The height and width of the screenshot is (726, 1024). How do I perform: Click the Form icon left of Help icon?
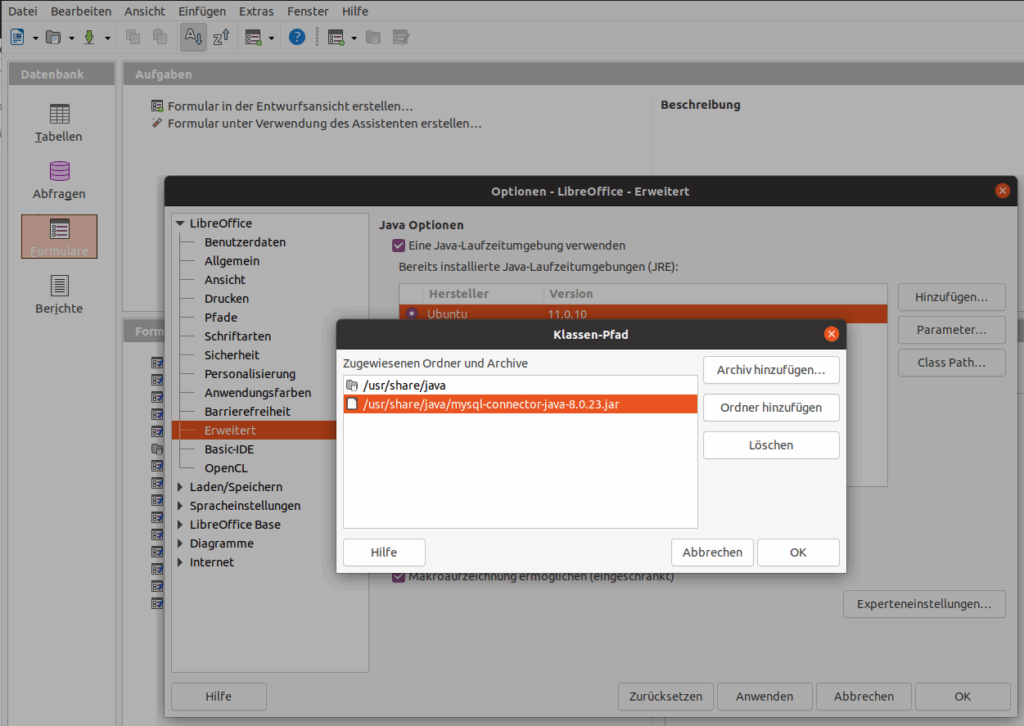click(253, 37)
